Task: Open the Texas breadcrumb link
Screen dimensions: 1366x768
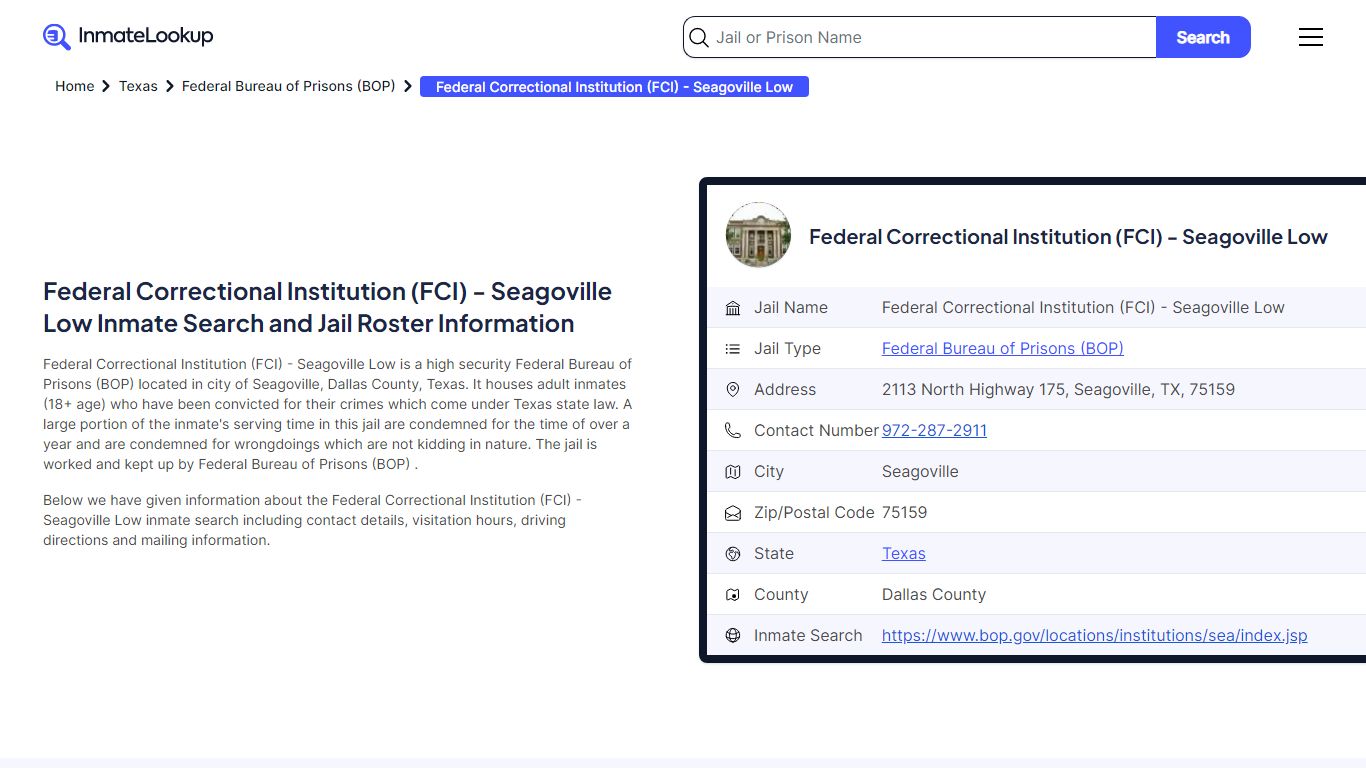Action: (x=138, y=86)
